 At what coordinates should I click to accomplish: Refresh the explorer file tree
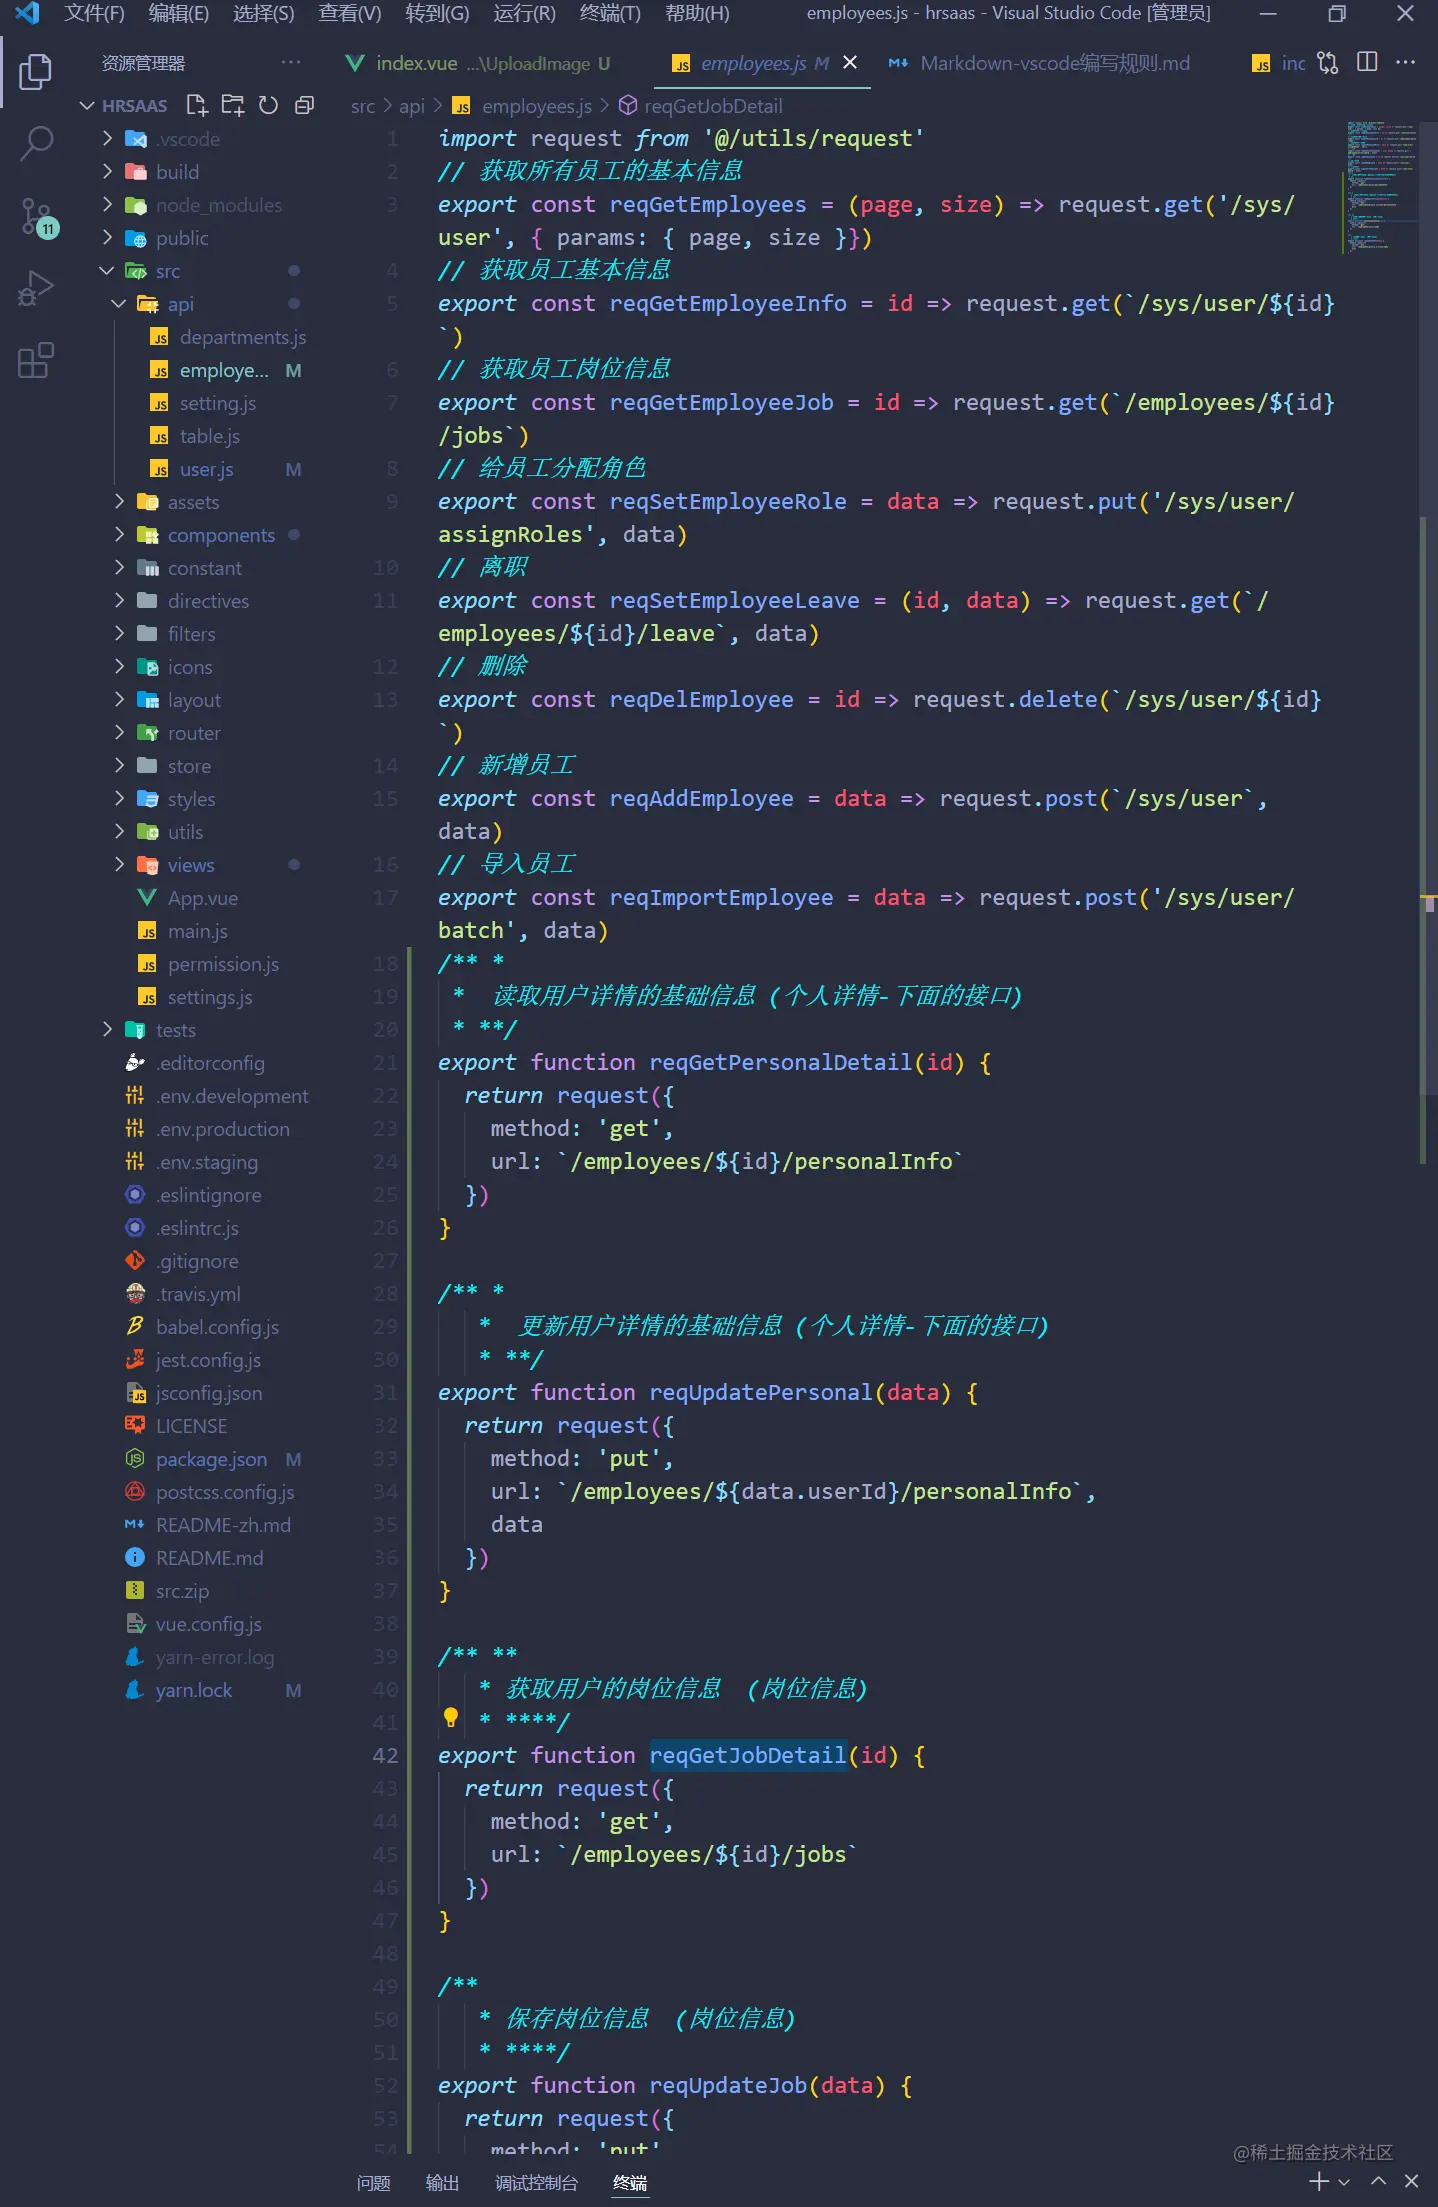click(268, 105)
